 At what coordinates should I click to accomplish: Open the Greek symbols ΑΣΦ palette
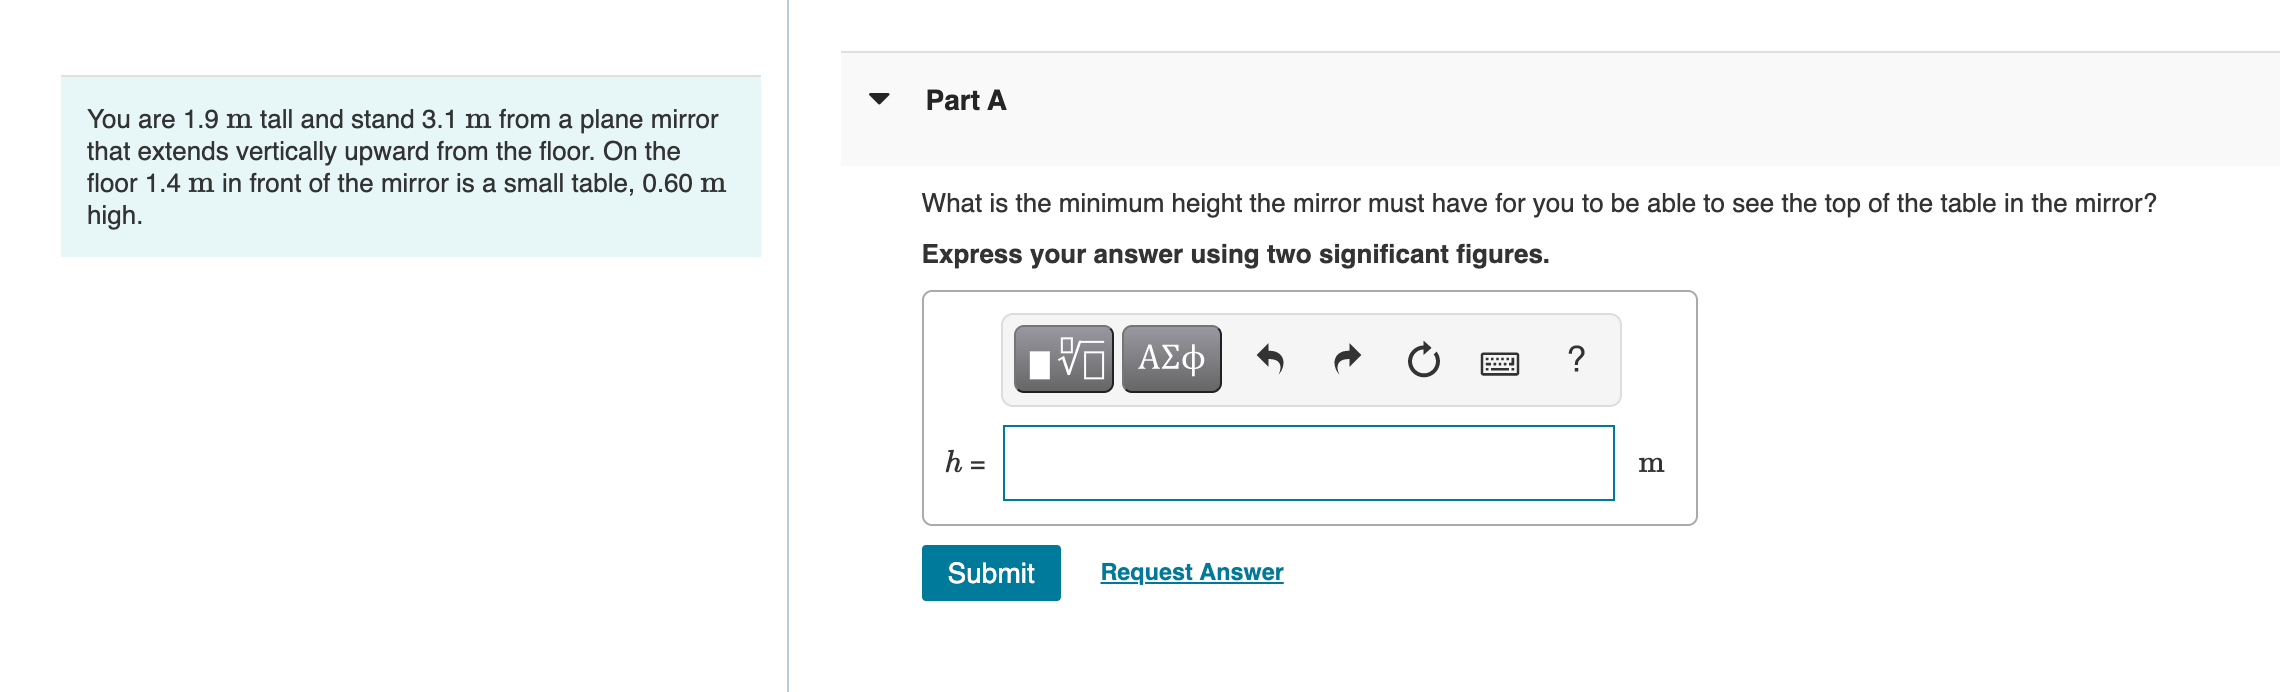point(1171,359)
